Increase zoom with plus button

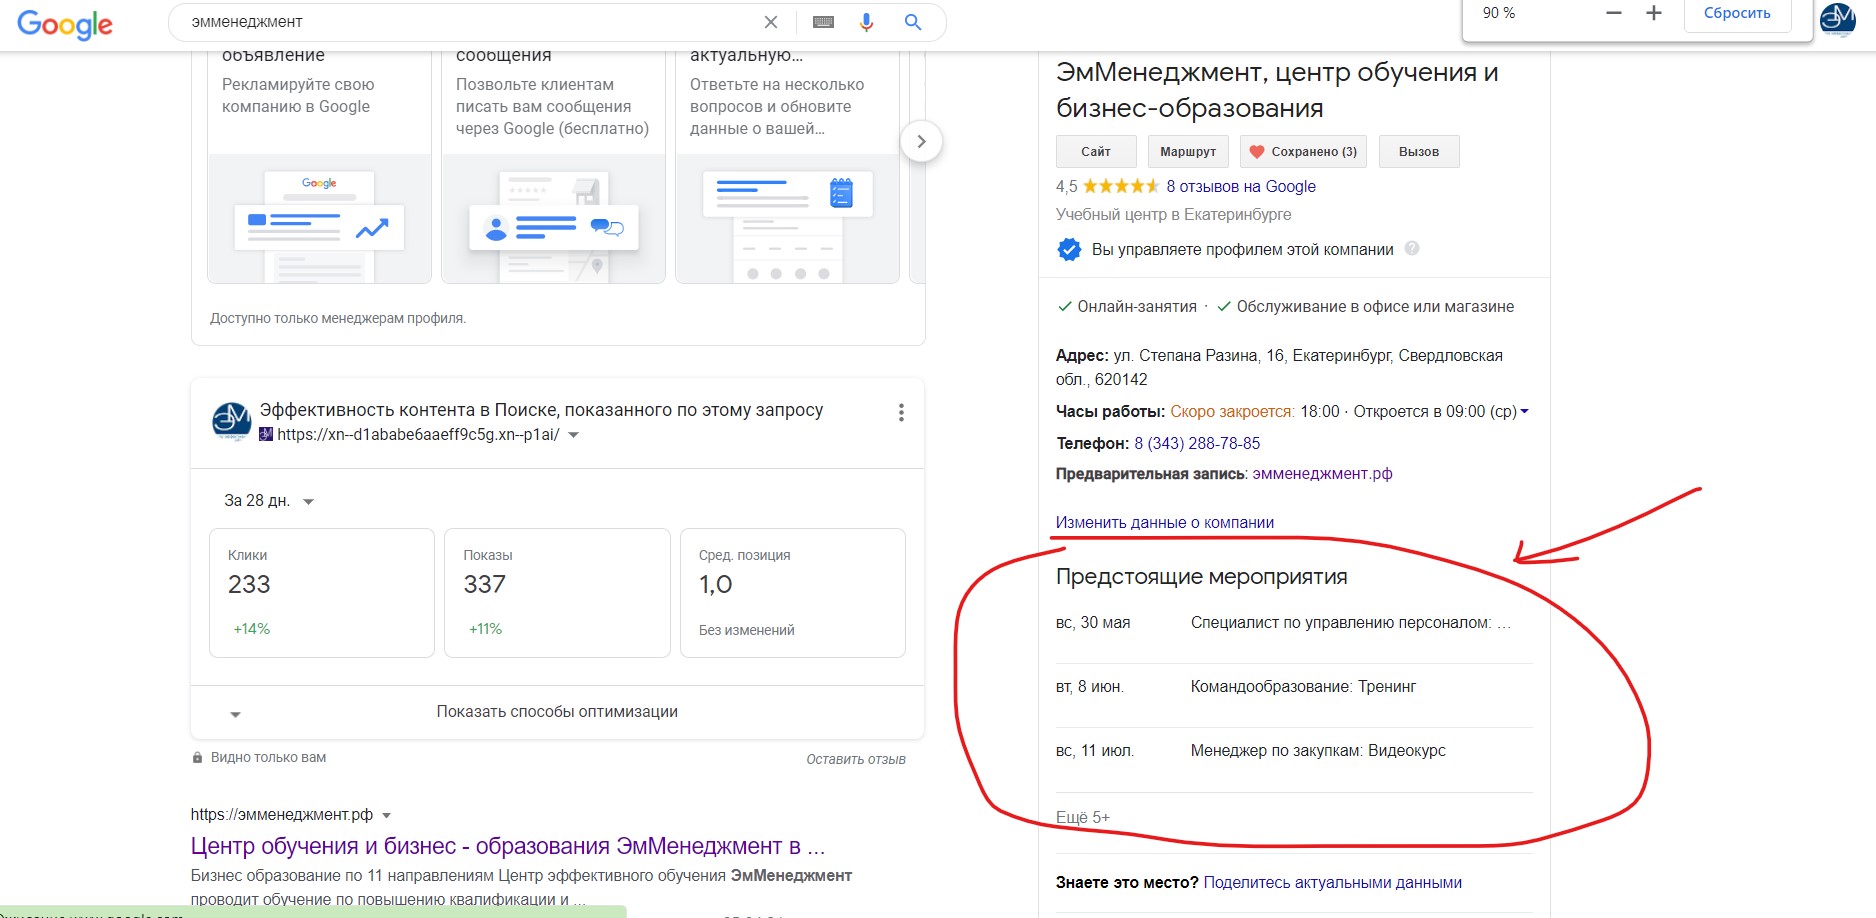[1653, 13]
